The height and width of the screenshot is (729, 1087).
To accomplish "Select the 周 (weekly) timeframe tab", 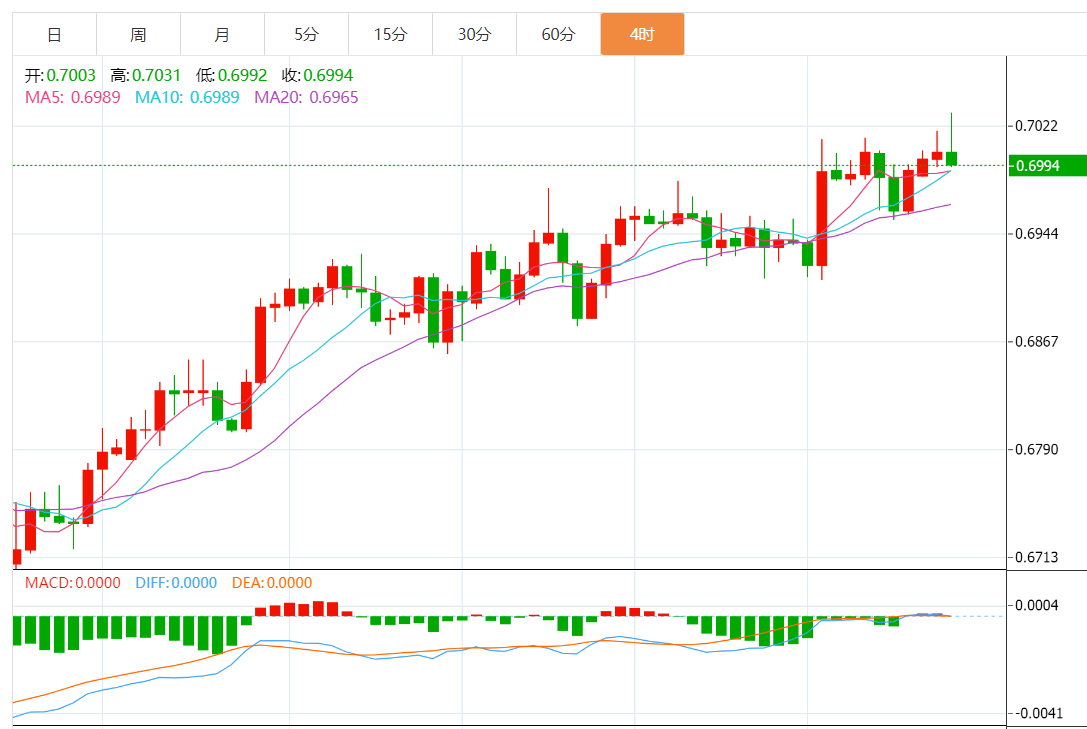I will (x=138, y=35).
